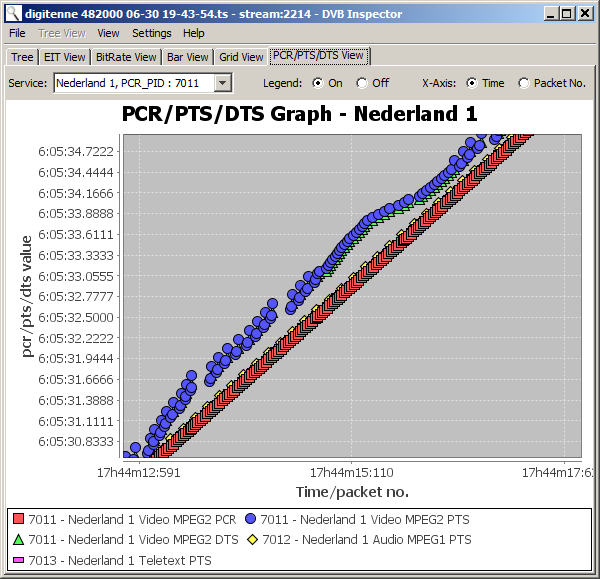Open the Settings menu

click(x=151, y=33)
